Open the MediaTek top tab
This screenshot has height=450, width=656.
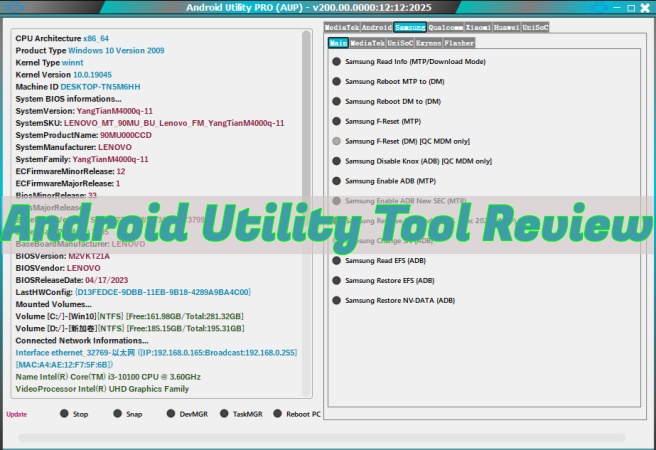342,27
